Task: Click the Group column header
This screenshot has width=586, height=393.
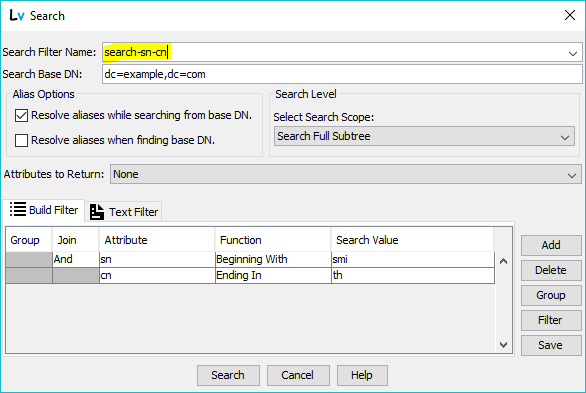Action: click(28, 240)
